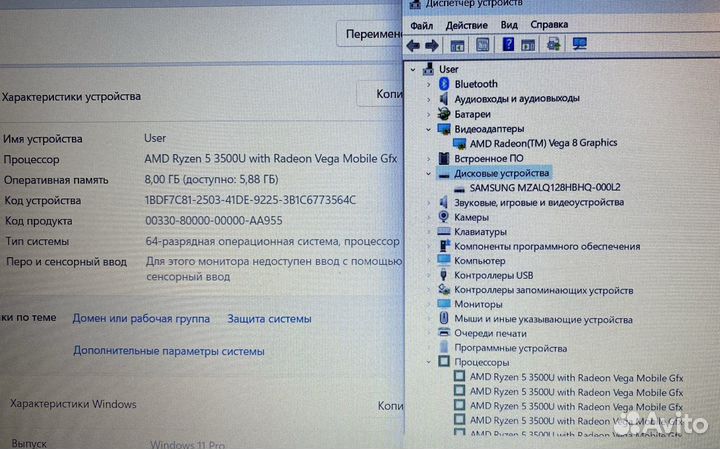Open Домен или рабочая группа link
This screenshot has width=720, height=449.
[141, 319]
